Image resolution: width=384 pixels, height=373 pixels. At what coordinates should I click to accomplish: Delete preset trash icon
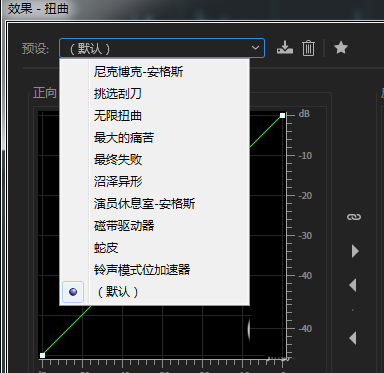308,48
